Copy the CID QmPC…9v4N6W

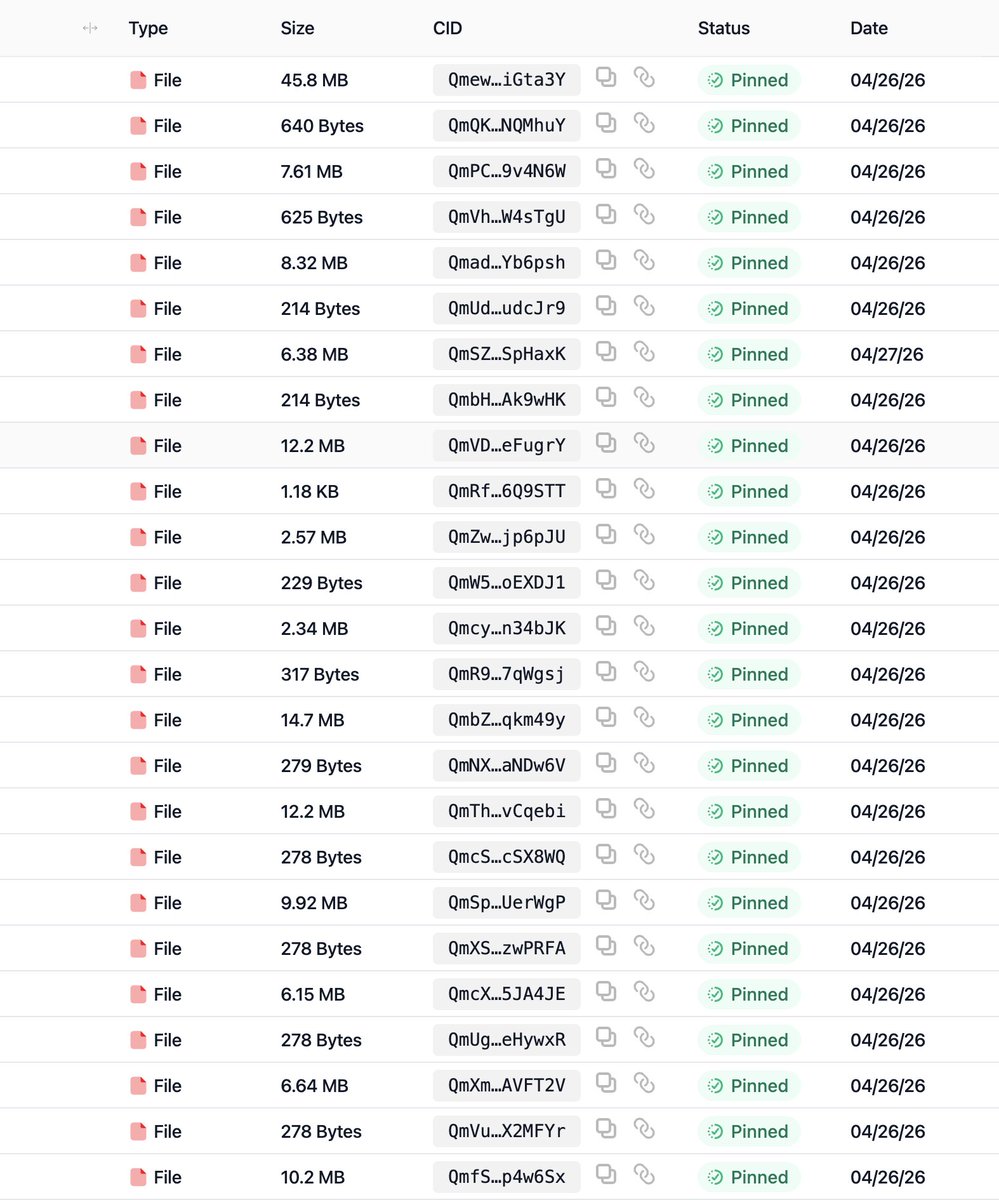click(x=606, y=170)
